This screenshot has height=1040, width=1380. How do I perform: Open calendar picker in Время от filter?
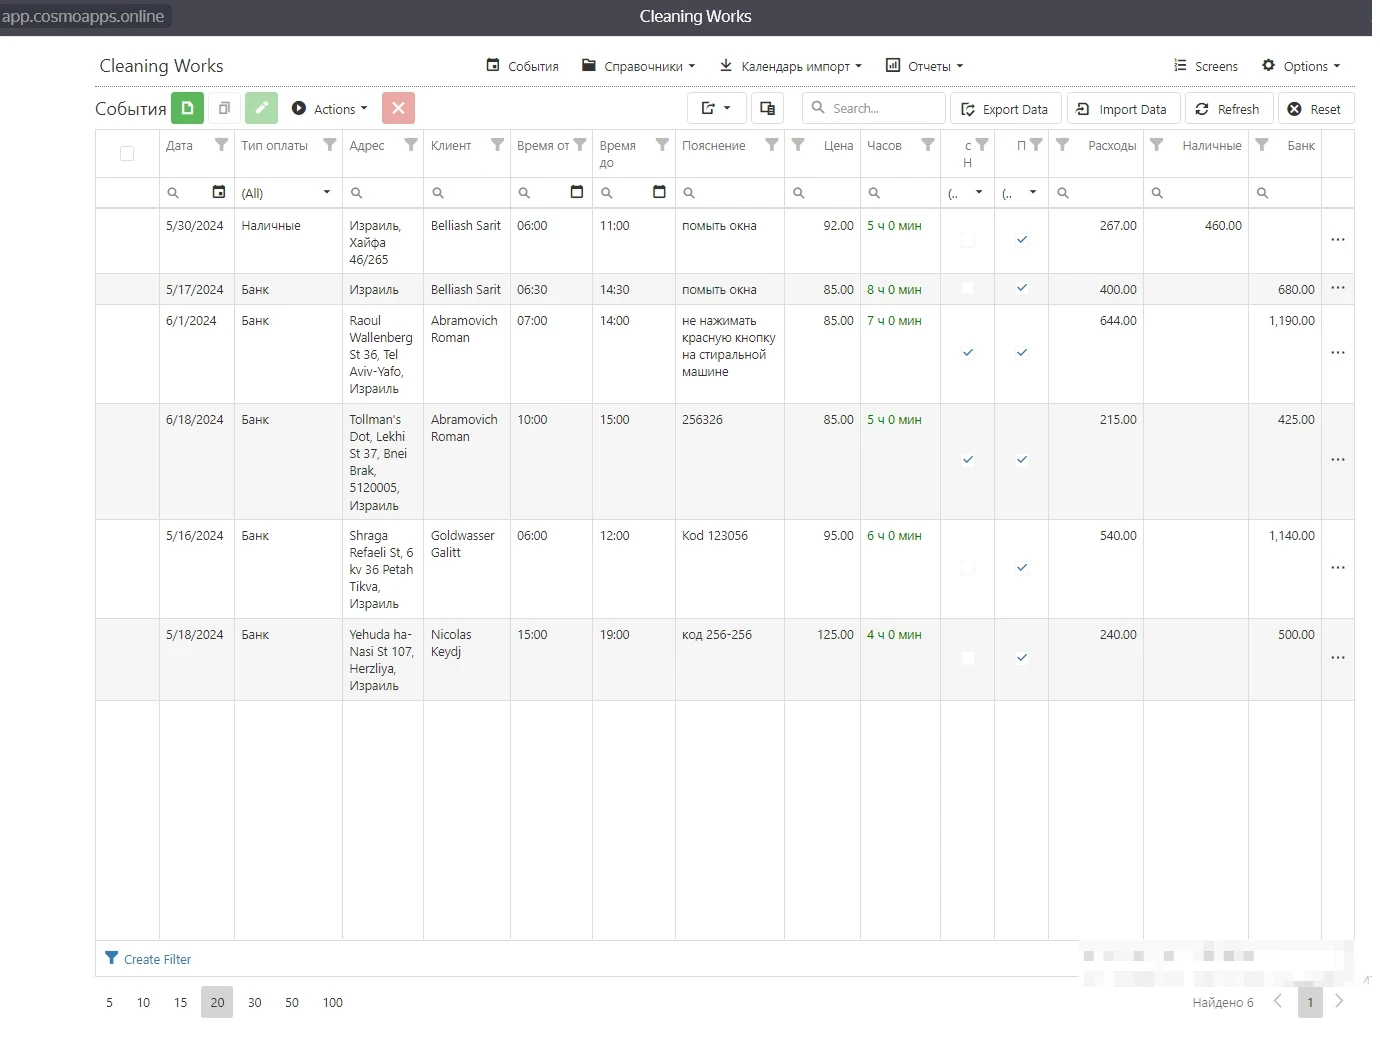coord(577,192)
